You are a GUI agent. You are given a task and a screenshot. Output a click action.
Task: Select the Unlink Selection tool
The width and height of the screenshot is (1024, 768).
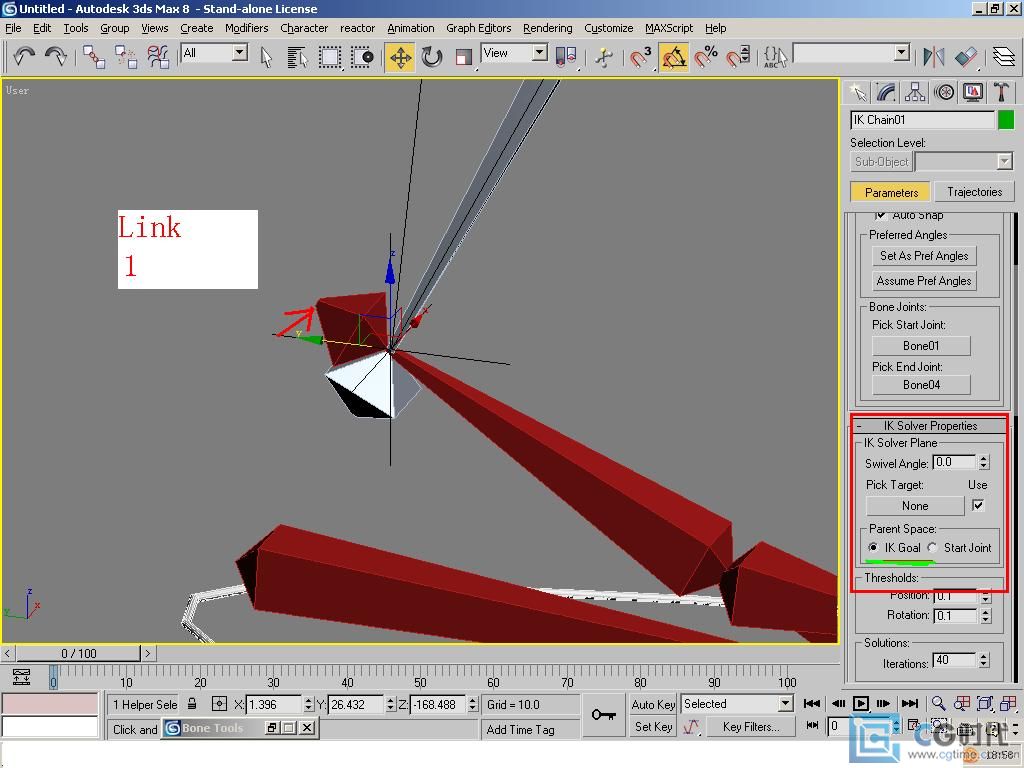tap(125, 57)
